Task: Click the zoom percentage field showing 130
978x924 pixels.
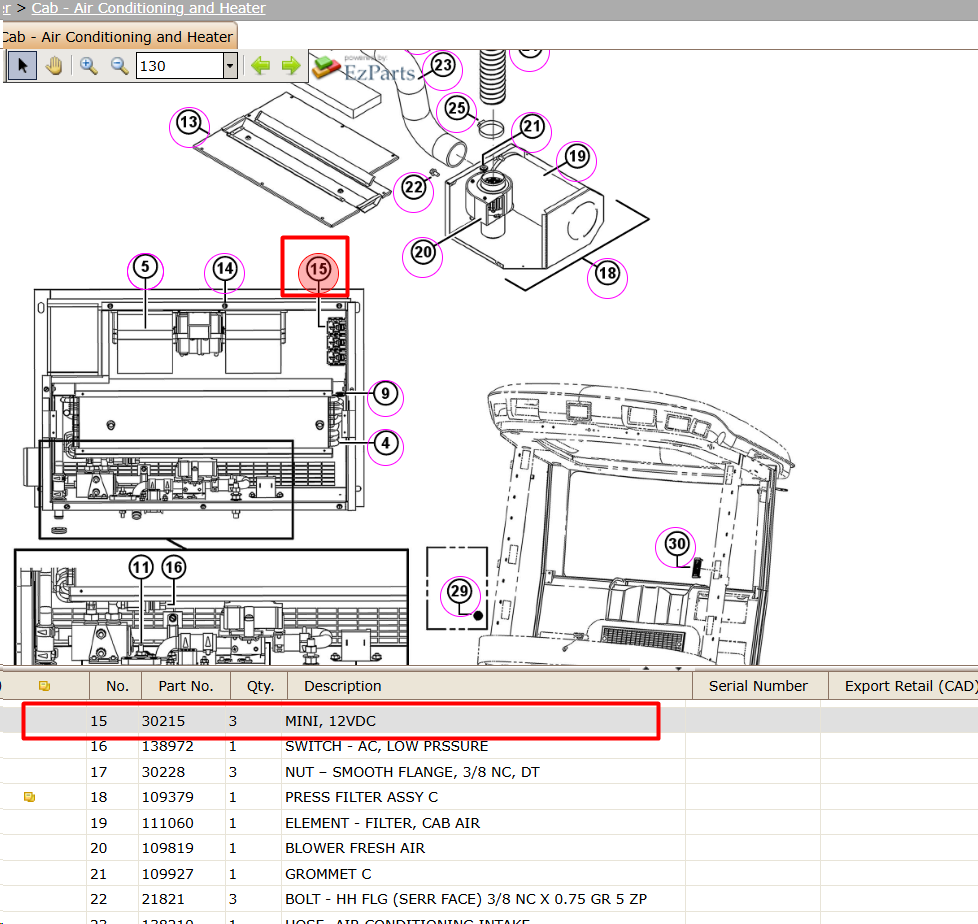Action: coord(180,66)
